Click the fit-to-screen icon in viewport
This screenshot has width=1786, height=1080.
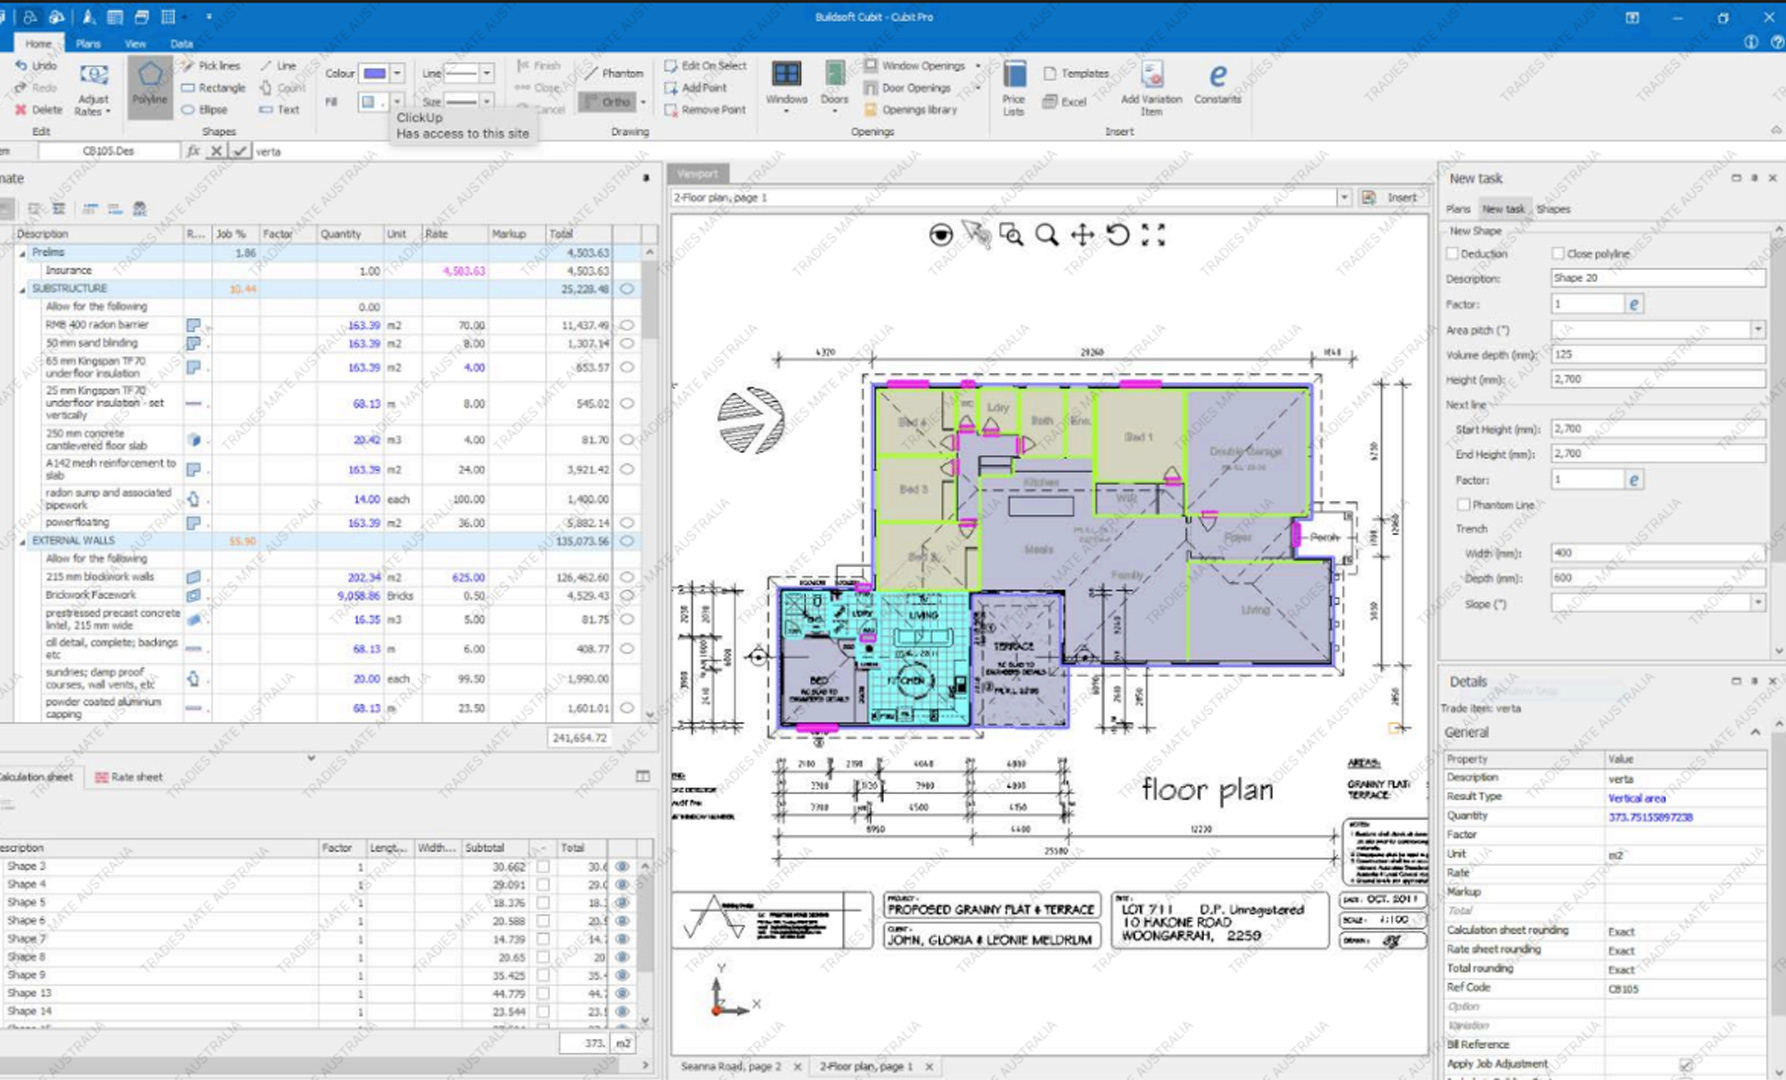[1153, 235]
